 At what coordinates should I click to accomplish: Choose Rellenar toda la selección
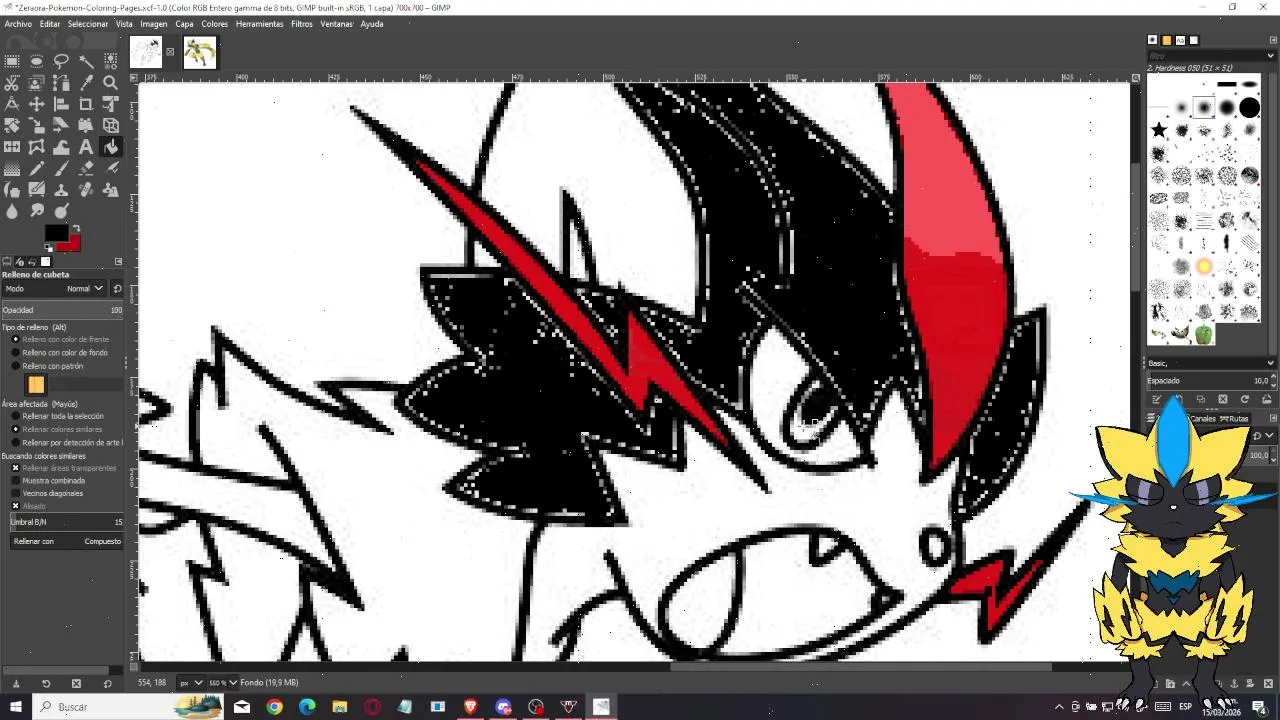57,416
